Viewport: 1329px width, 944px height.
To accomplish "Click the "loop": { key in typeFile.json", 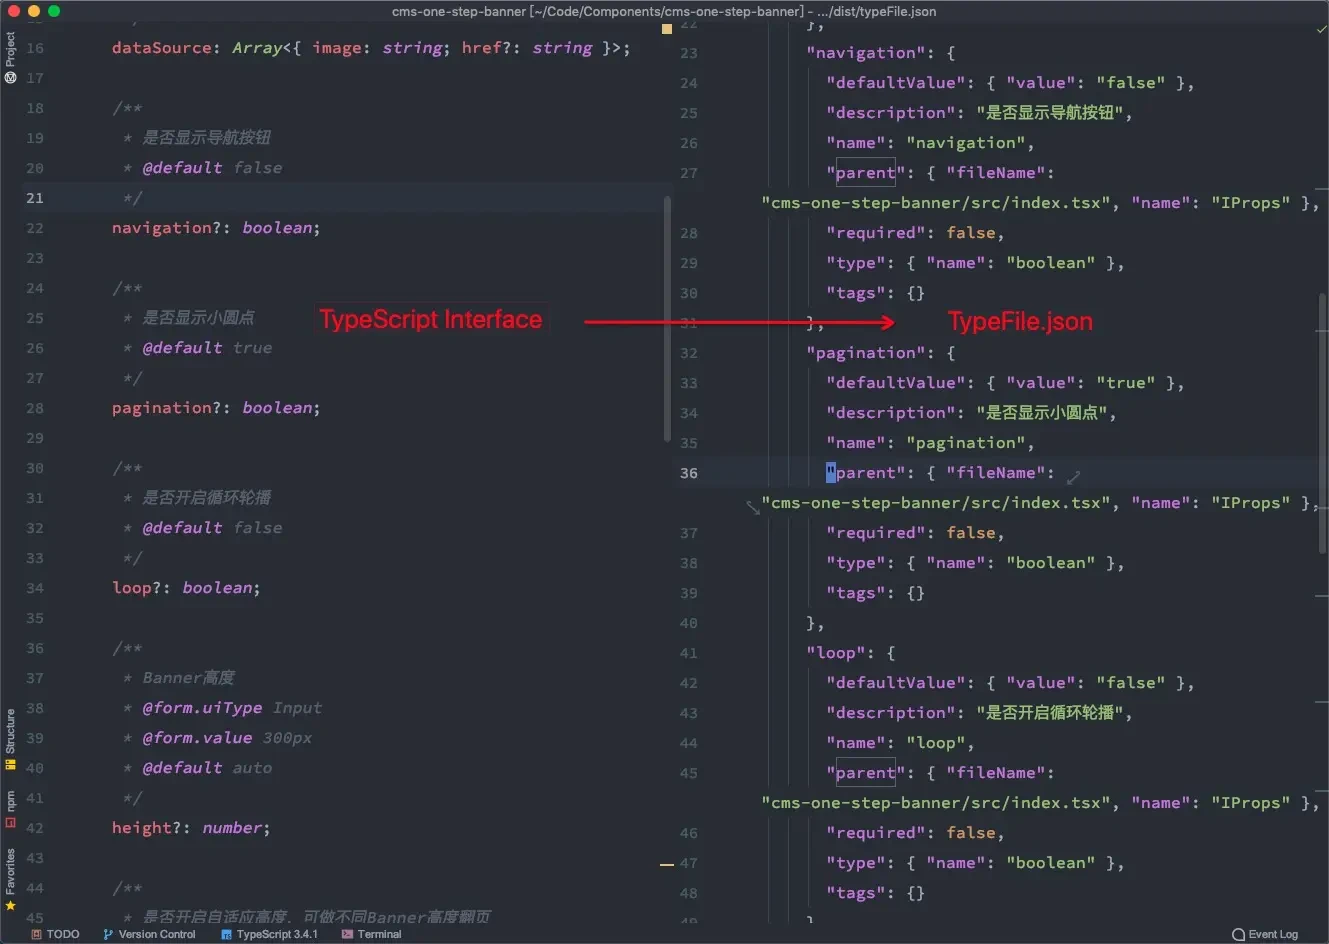I will click(851, 653).
